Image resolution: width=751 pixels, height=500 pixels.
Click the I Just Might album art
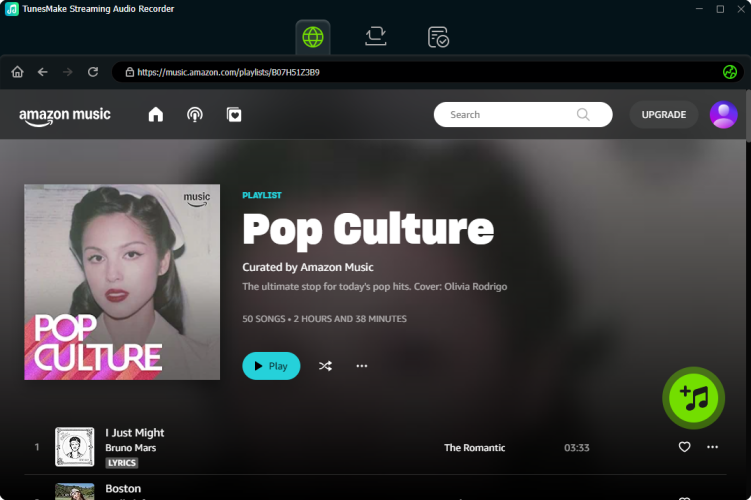click(x=75, y=447)
